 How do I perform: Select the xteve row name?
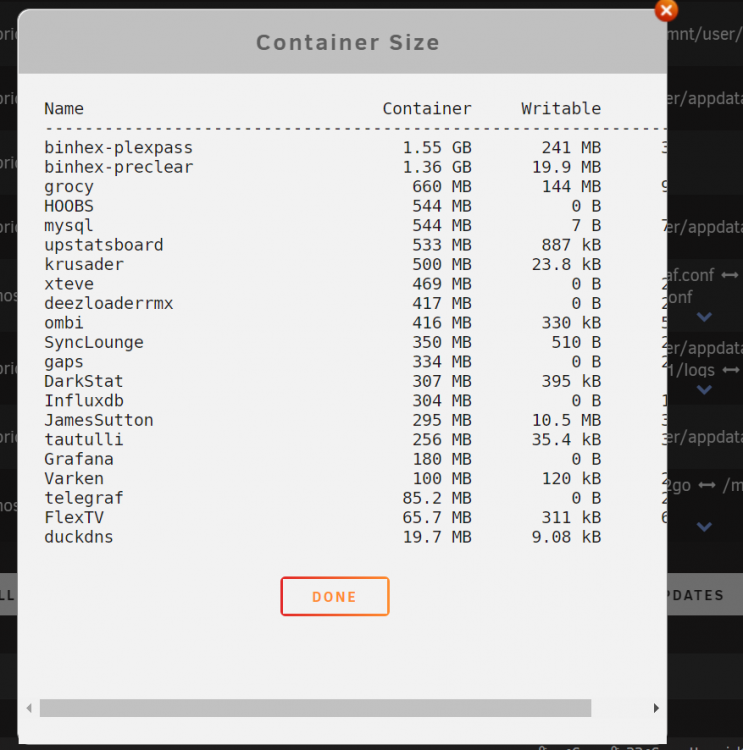69,284
